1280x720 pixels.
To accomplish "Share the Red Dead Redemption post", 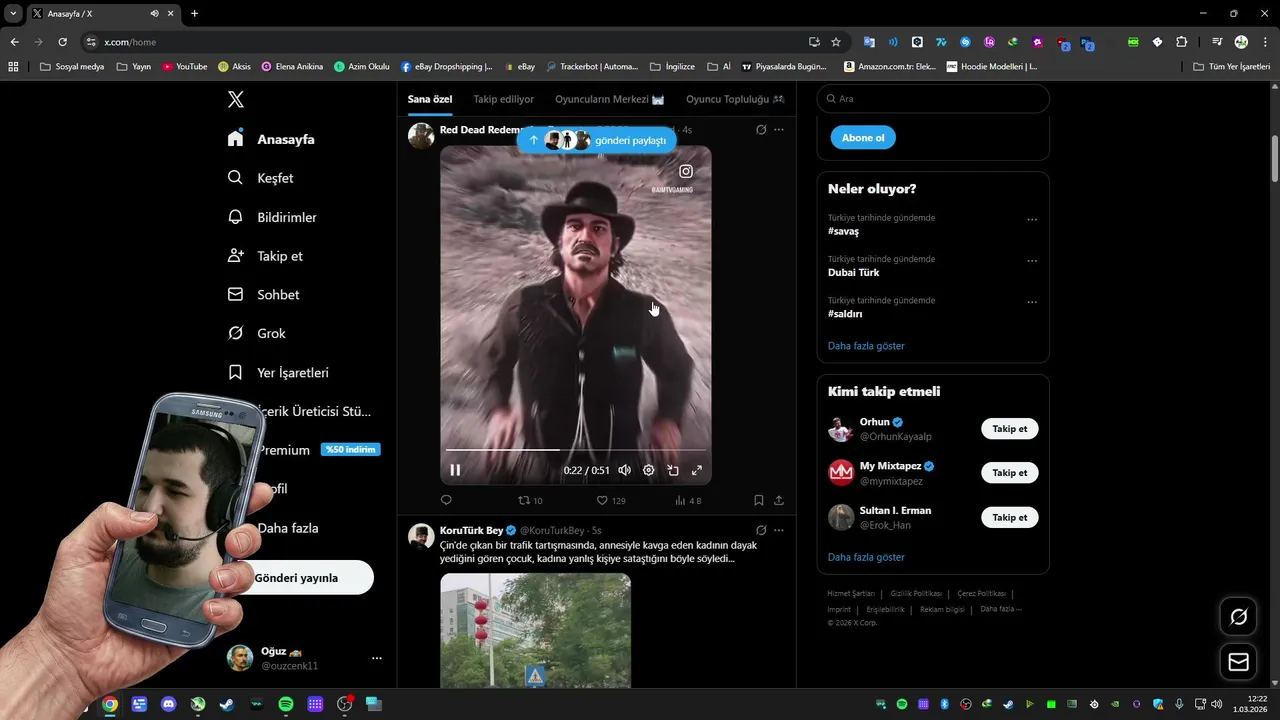I will (x=779, y=500).
